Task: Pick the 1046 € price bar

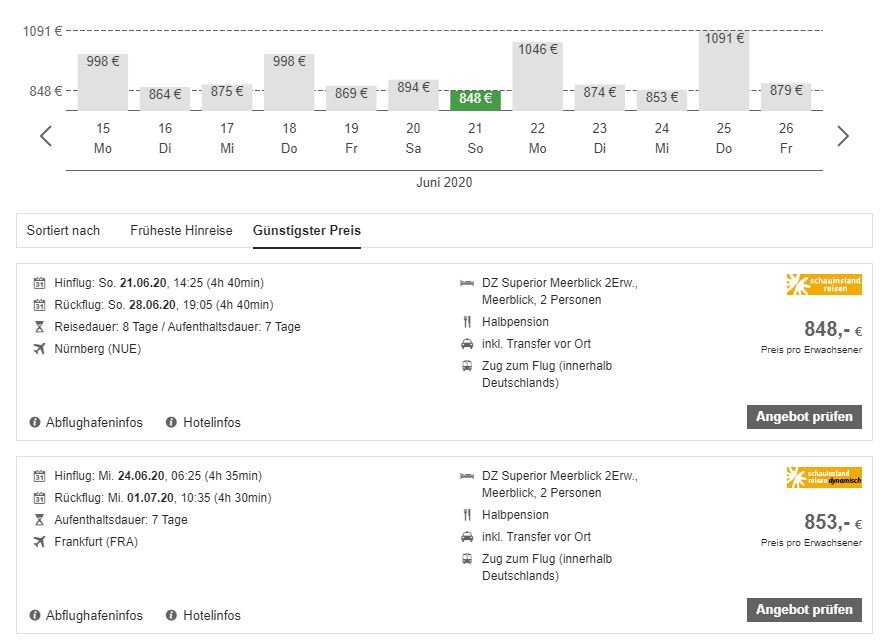Action: tap(538, 75)
